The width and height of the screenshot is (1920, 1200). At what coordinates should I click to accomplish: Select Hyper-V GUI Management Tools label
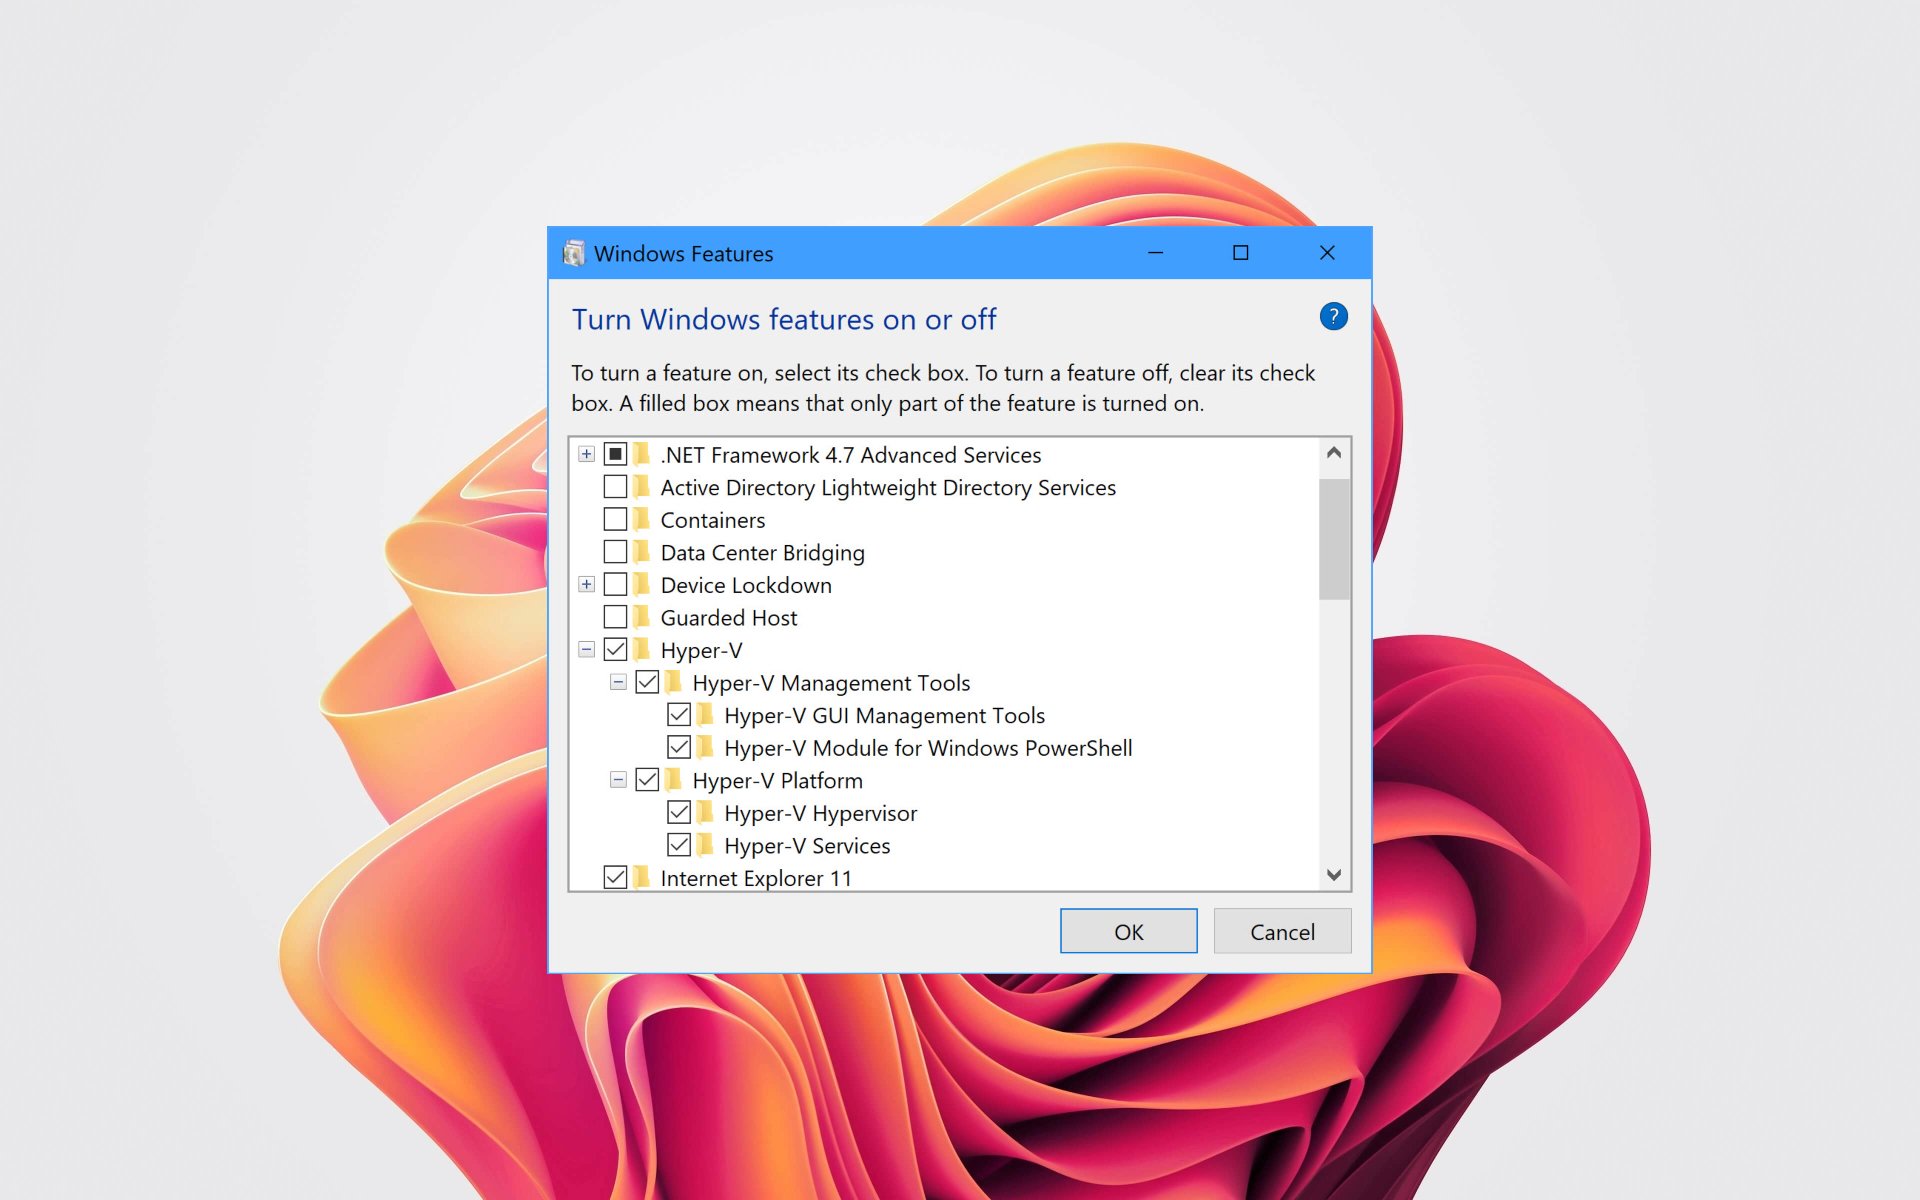click(884, 716)
